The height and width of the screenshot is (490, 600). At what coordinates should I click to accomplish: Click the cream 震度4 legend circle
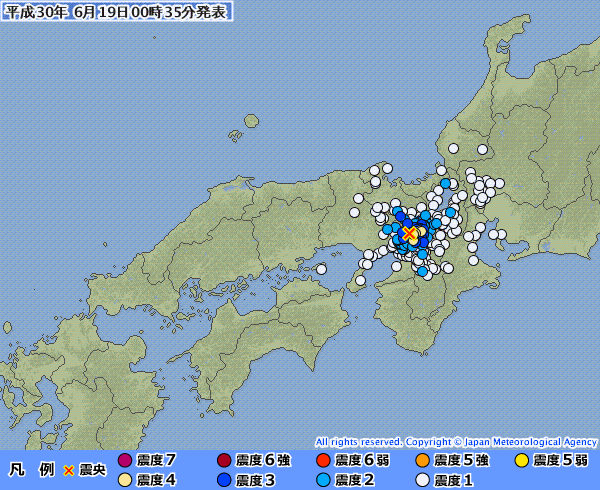click(x=125, y=480)
